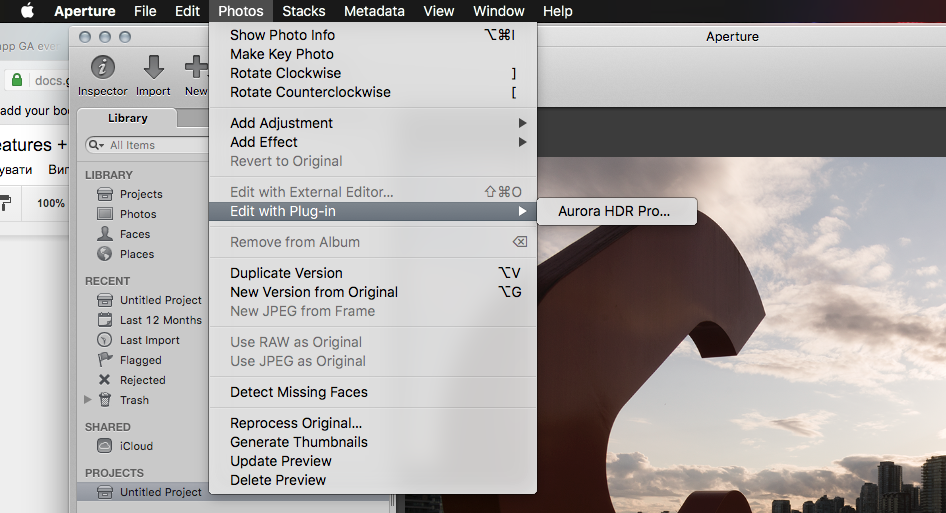The width and height of the screenshot is (946, 513).
Task: Choose Show Photo Info
Action: (373, 35)
